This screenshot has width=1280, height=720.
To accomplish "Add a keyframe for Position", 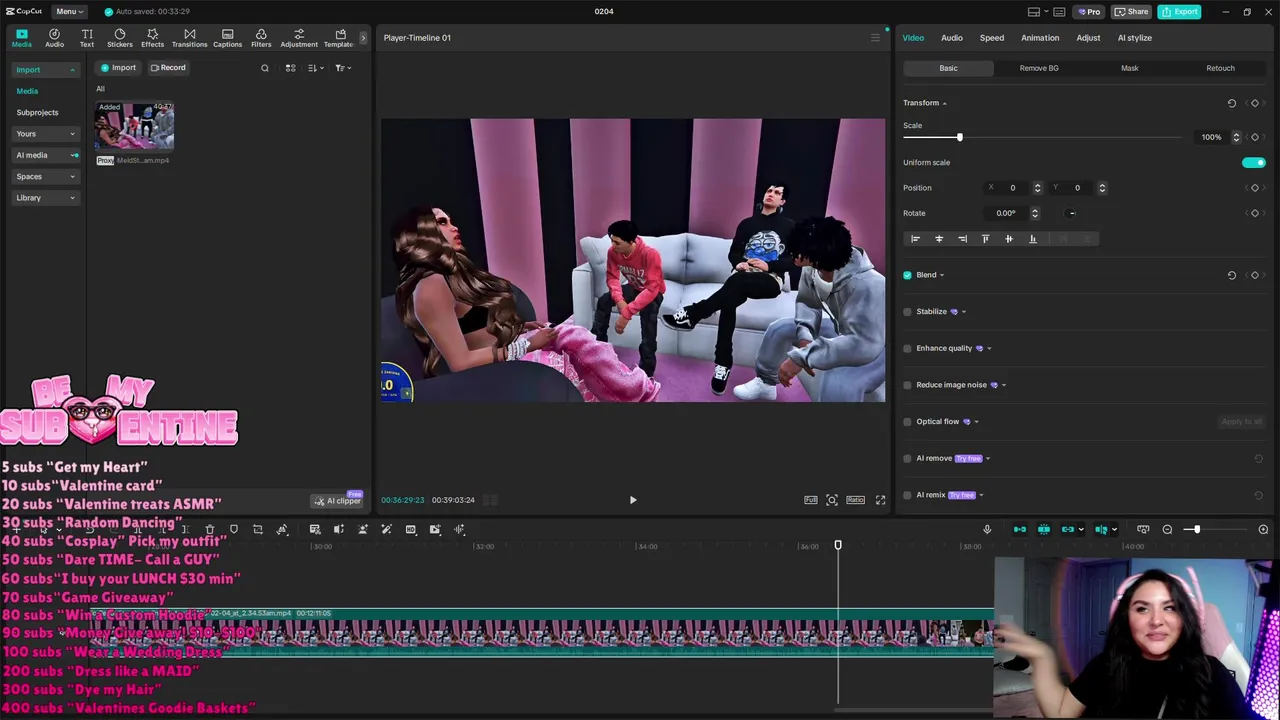I will click(x=1255, y=188).
